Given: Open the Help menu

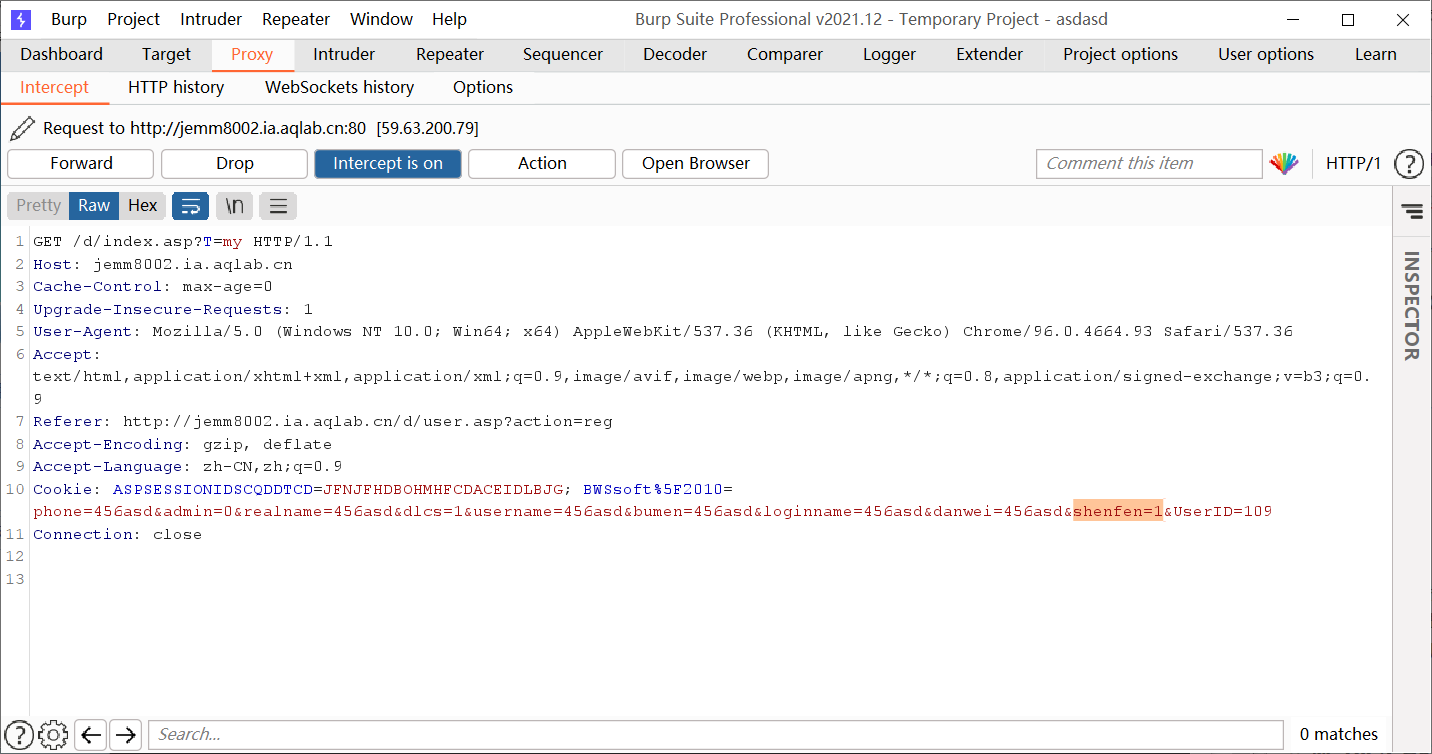Looking at the screenshot, I should (x=449, y=19).
